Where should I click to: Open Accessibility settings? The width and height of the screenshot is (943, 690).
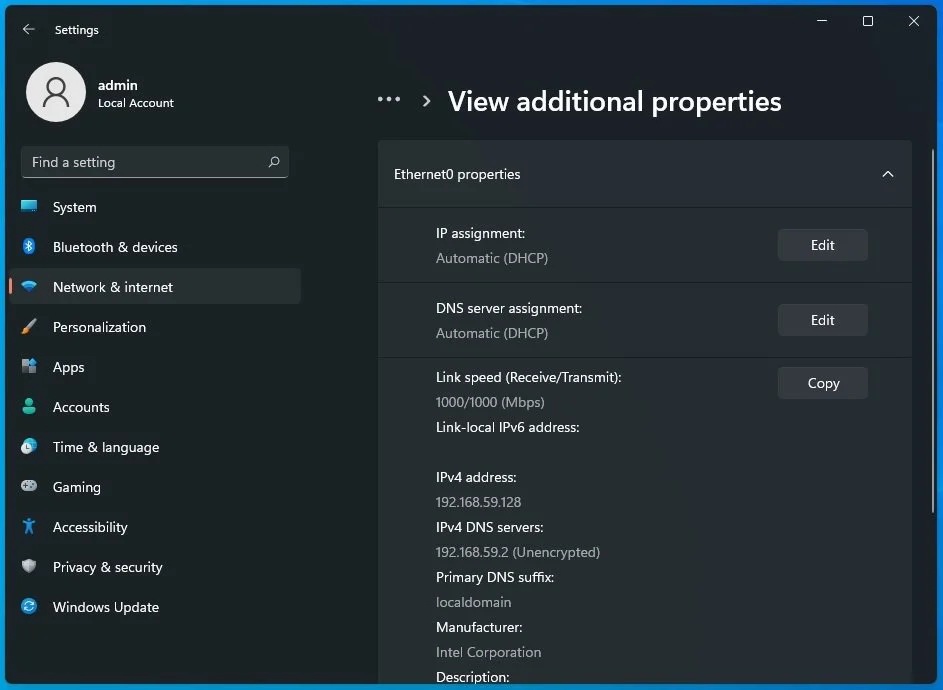155,526
